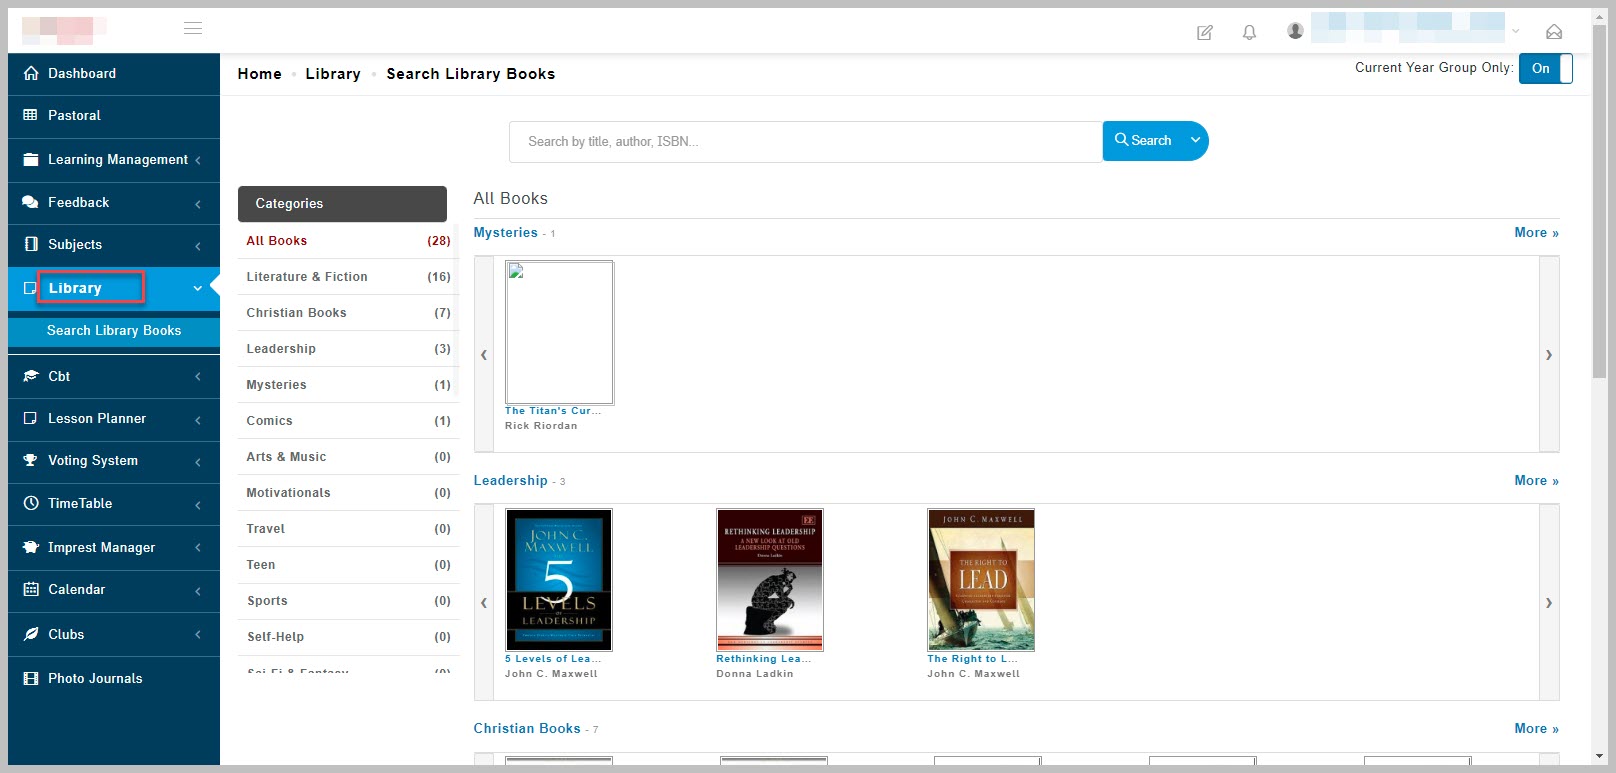Viewport: 1616px width, 773px height.
Task: Click the Library sidebar icon
Action: point(30,288)
